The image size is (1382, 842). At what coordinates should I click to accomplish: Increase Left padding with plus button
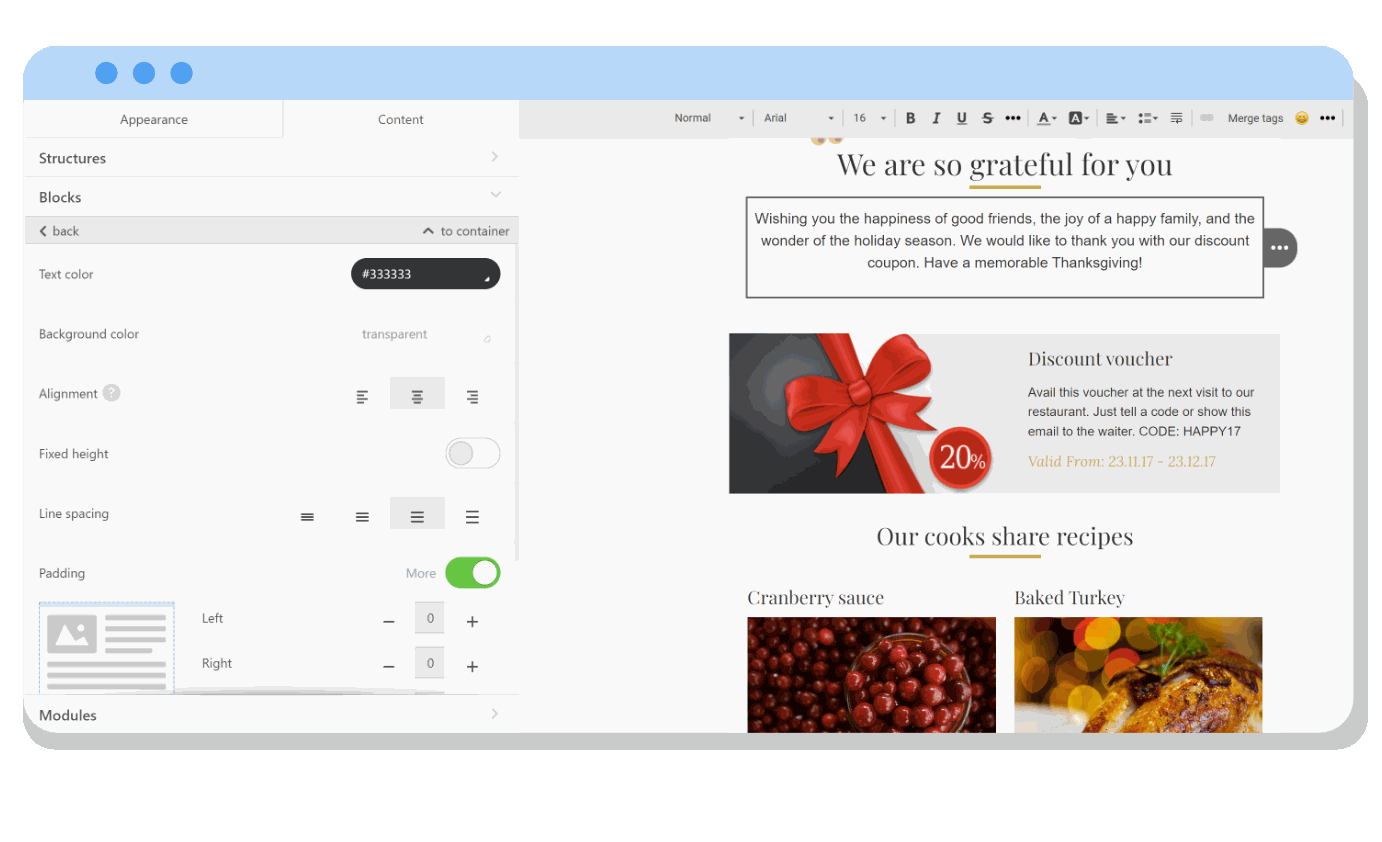472,622
